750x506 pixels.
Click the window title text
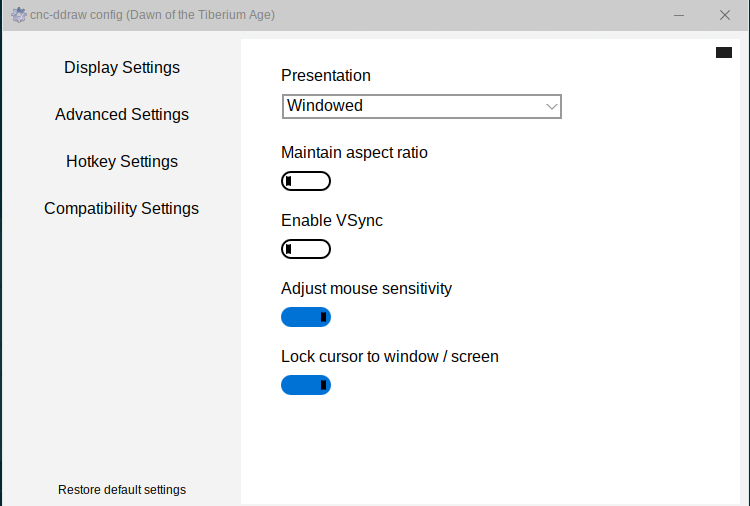point(153,15)
